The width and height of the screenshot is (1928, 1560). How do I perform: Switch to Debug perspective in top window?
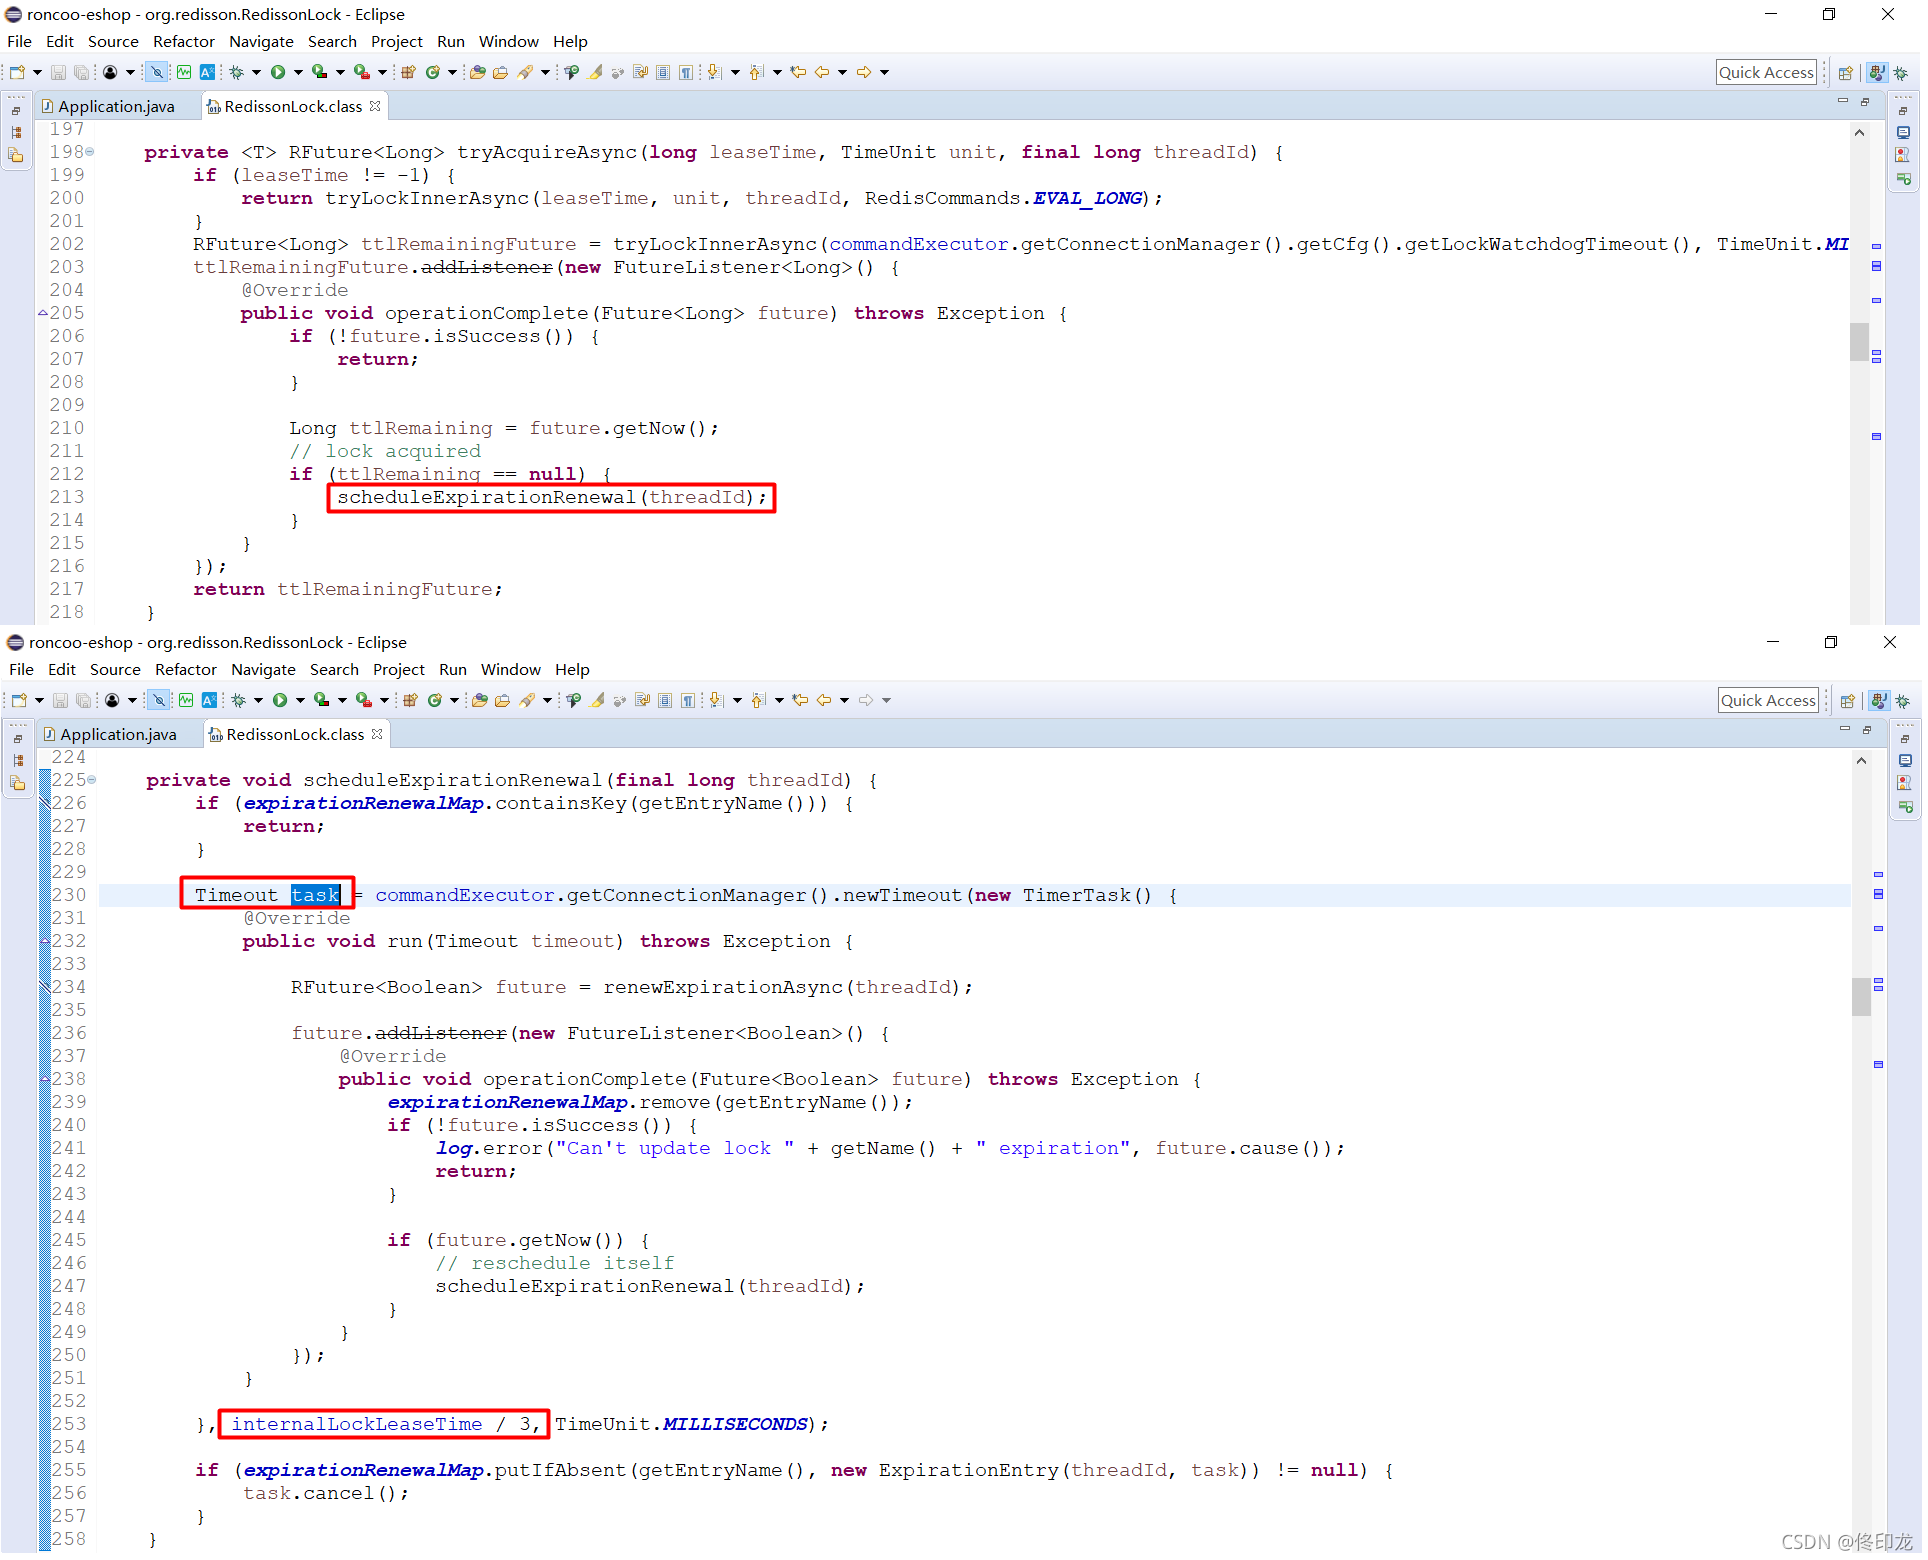(1901, 73)
